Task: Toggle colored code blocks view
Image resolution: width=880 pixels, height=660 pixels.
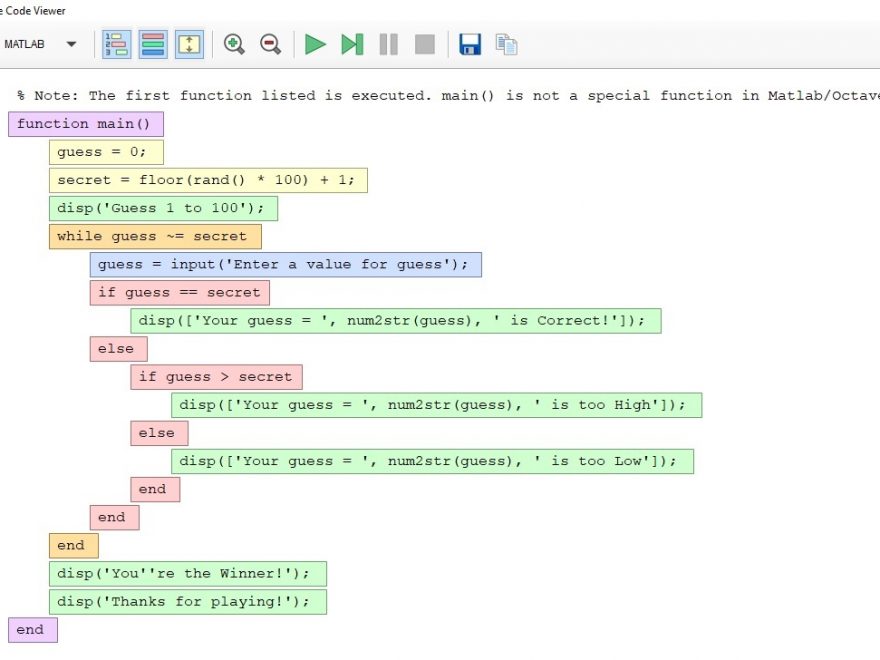Action: point(153,44)
